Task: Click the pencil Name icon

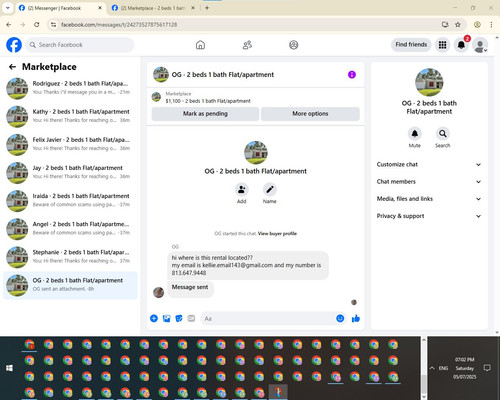Action: pos(270,189)
